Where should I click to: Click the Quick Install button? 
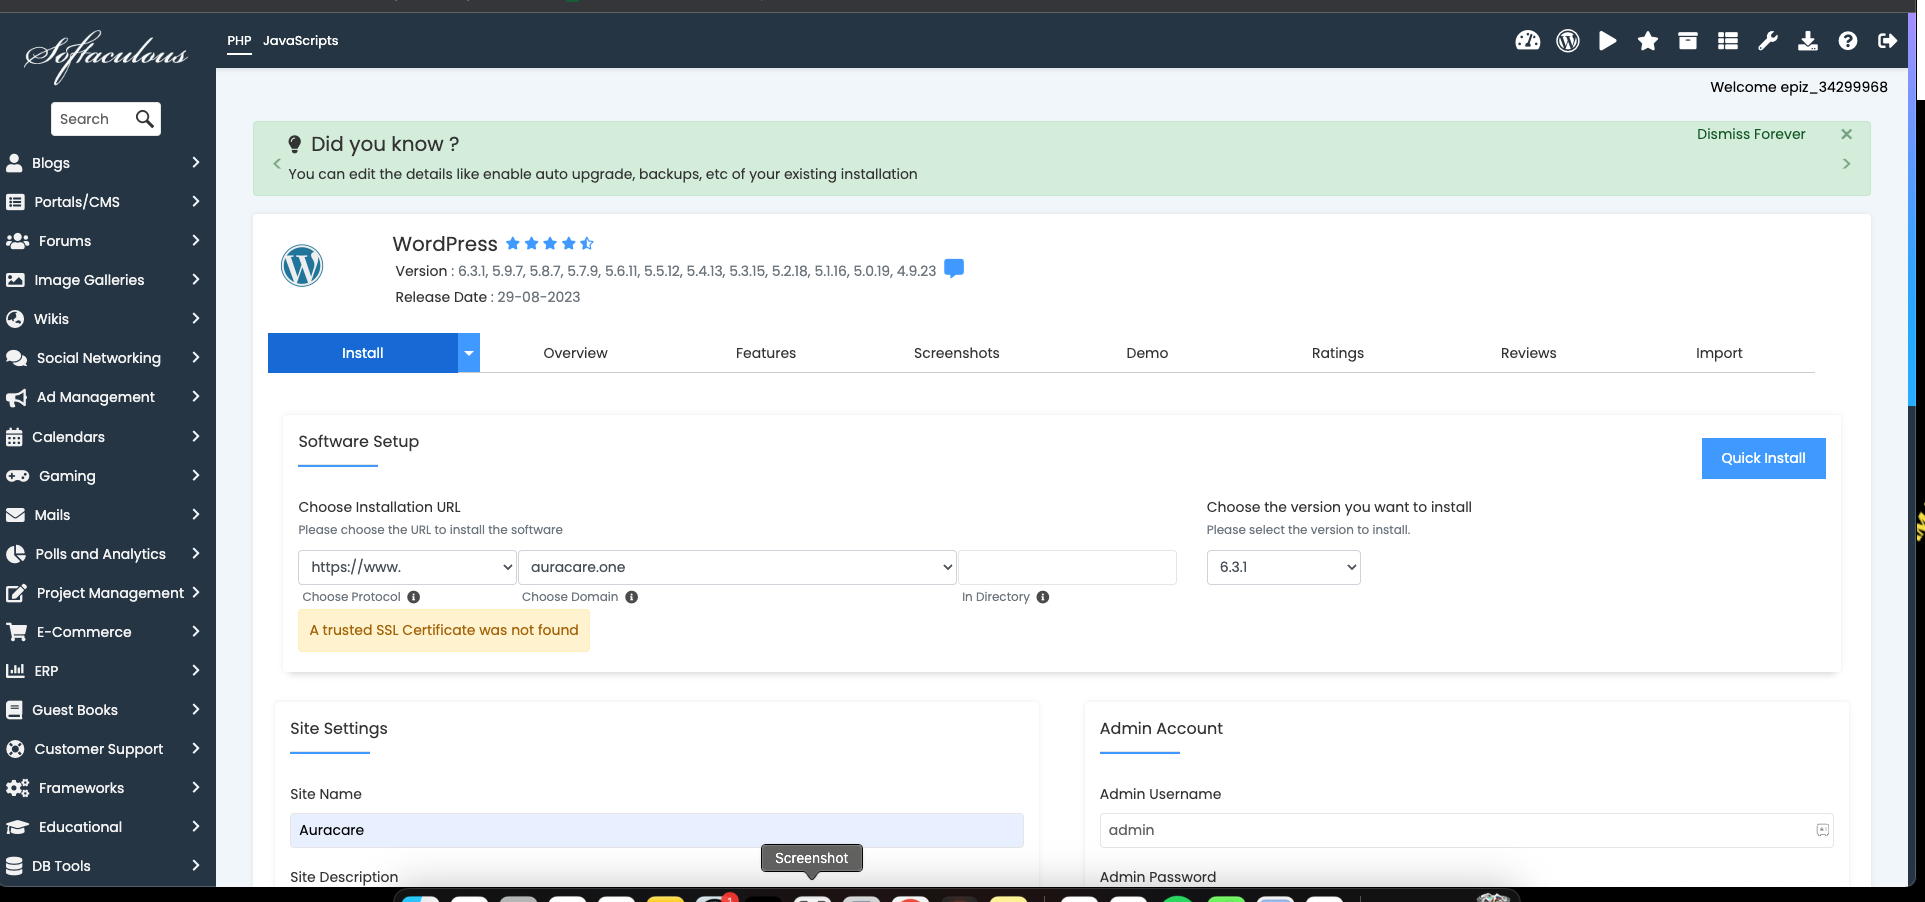click(x=1763, y=458)
